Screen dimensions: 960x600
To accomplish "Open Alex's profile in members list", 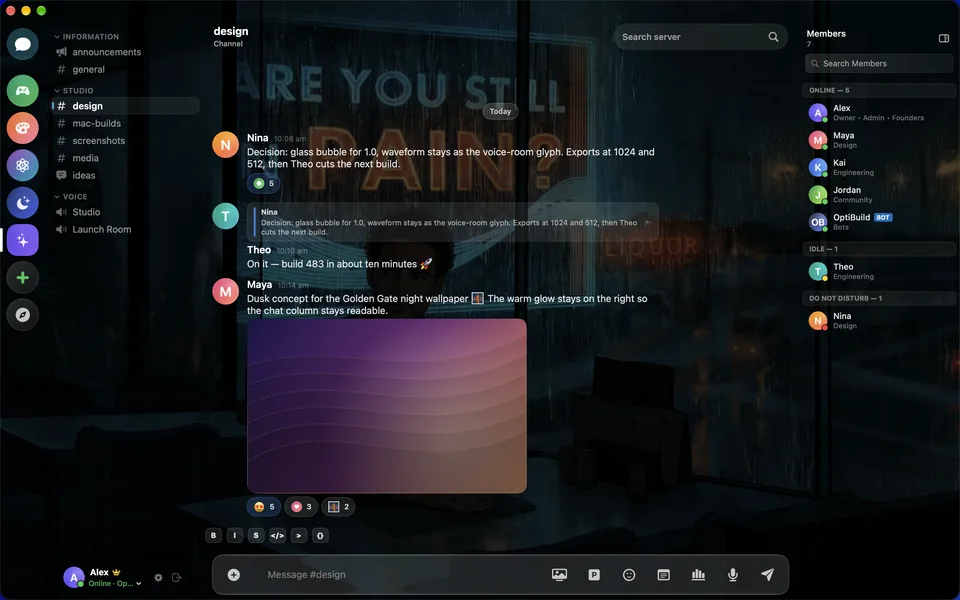I will tap(879, 113).
